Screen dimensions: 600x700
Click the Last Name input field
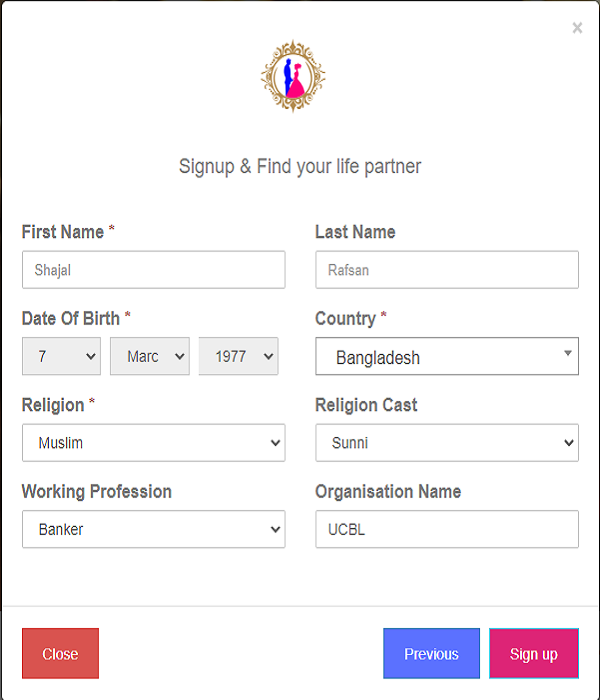point(446,270)
